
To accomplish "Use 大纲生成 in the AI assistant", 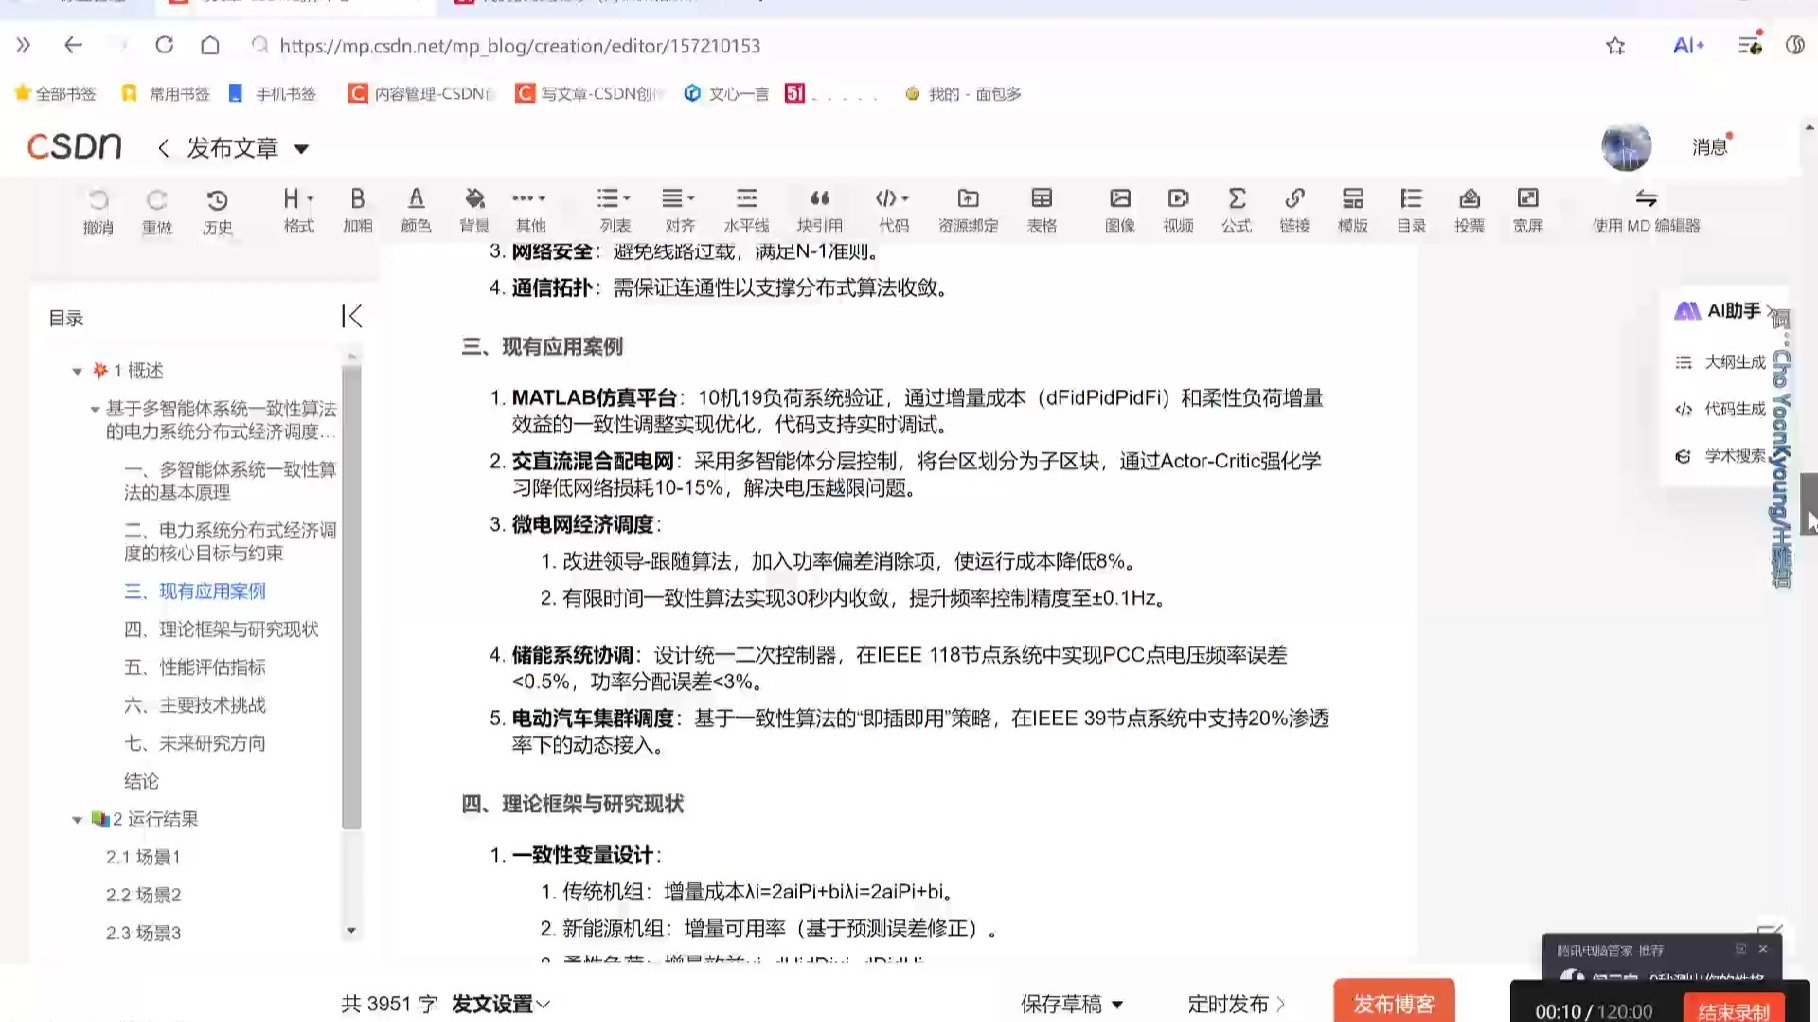I will (1735, 362).
